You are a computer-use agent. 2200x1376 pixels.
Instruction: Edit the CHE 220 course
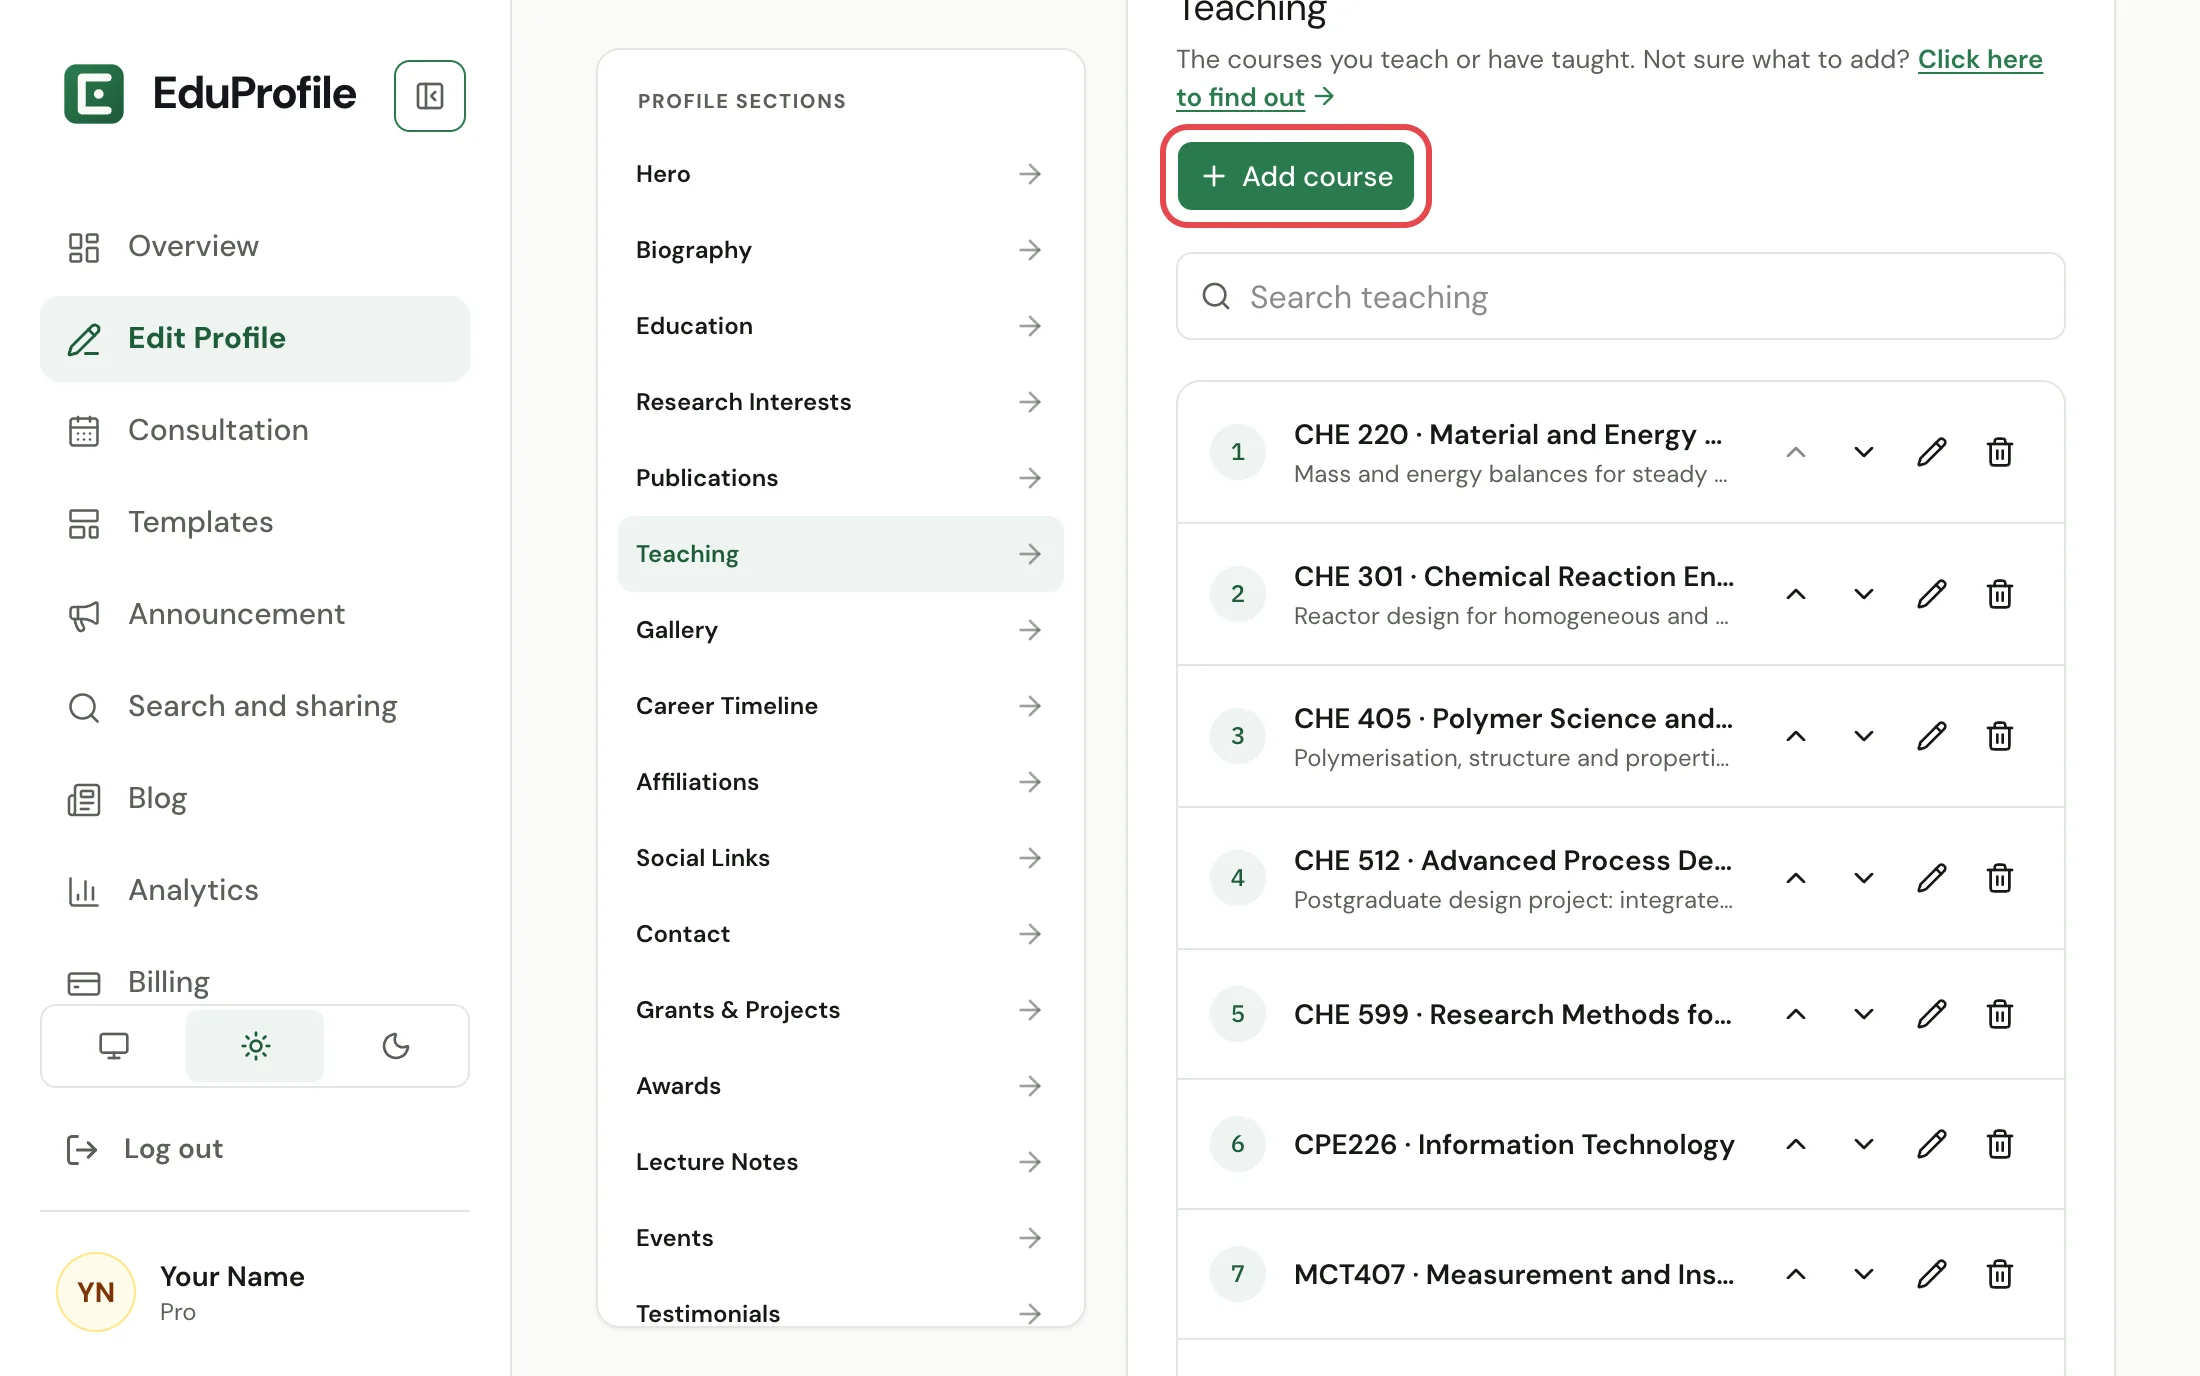1932,452
